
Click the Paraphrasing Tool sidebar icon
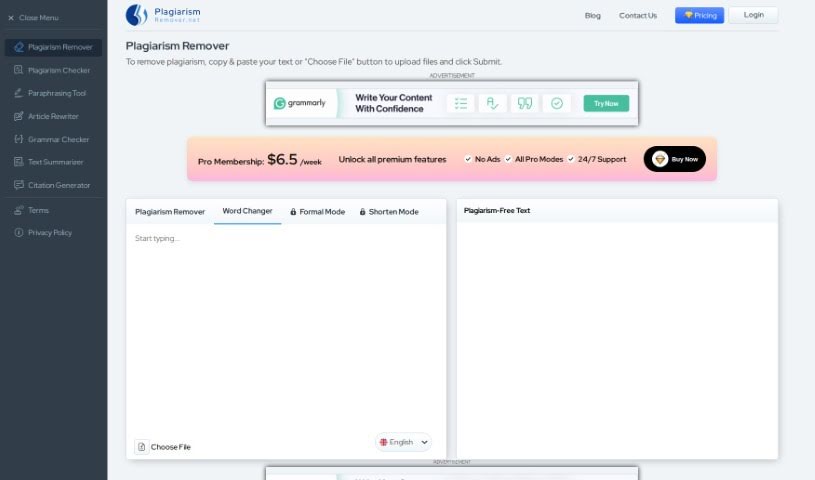19,93
